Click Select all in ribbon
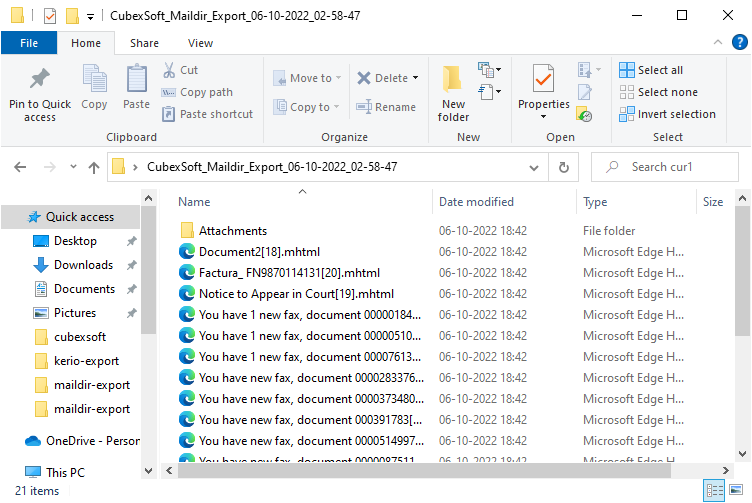The width and height of the screenshot is (752, 503). point(651,70)
